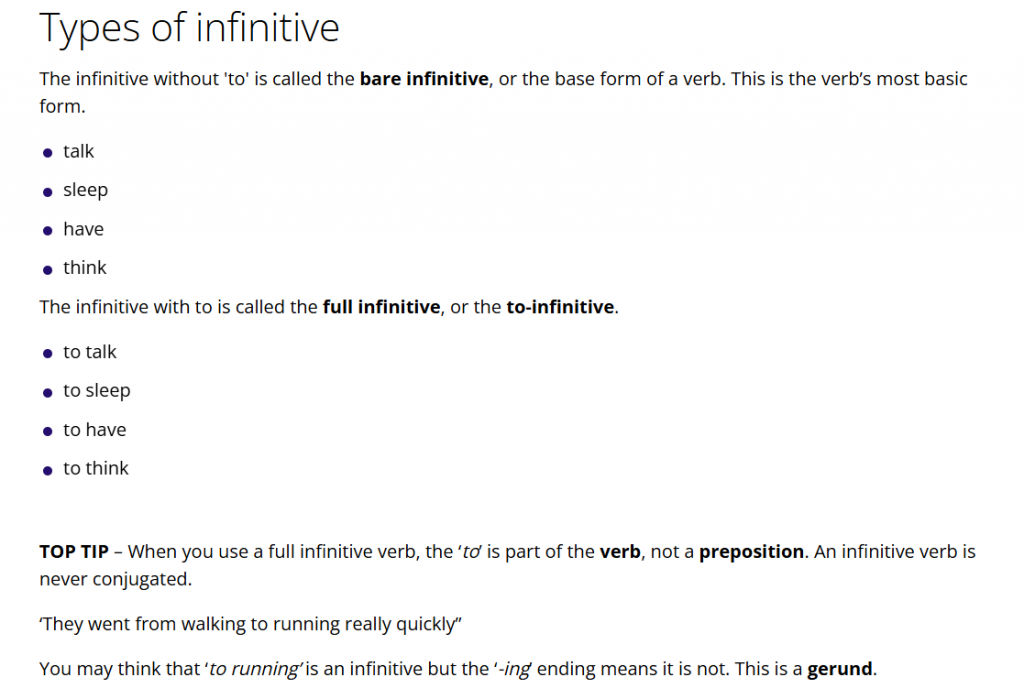The width and height of the screenshot is (1024, 699).
Task: Select the 'talk' bullet item
Action: pyautogui.click(x=78, y=152)
